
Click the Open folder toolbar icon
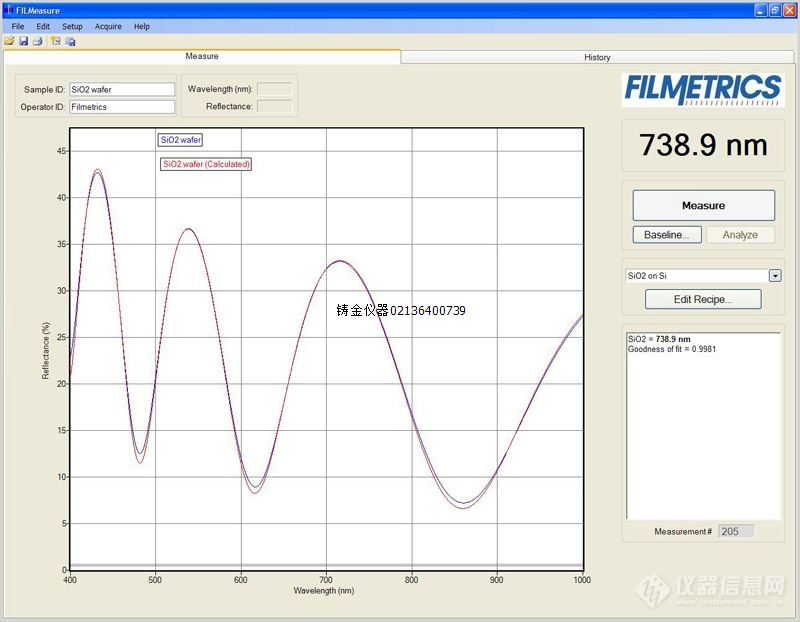9,41
